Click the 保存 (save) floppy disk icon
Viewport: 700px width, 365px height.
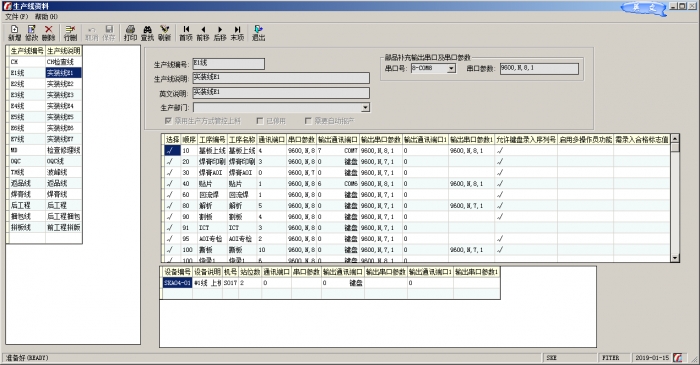(x=109, y=33)
